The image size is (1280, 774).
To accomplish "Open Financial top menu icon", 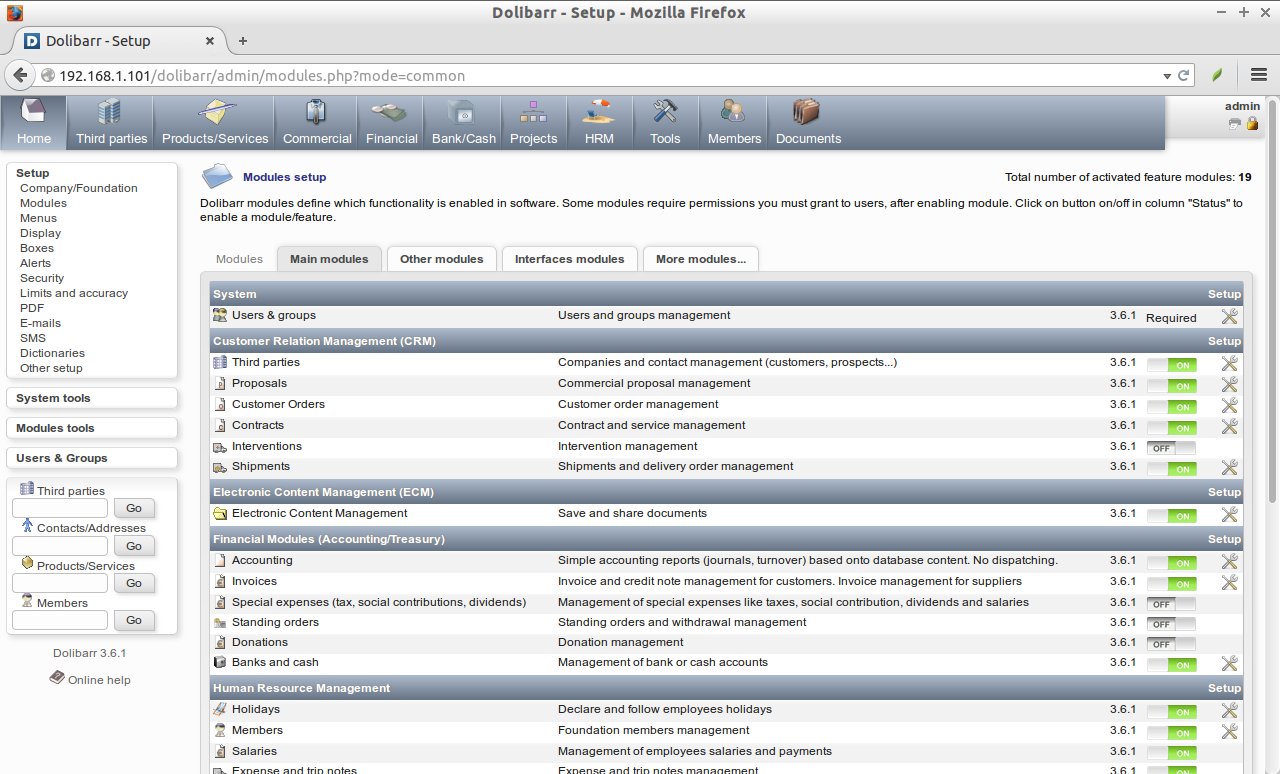I will [391, 112].
